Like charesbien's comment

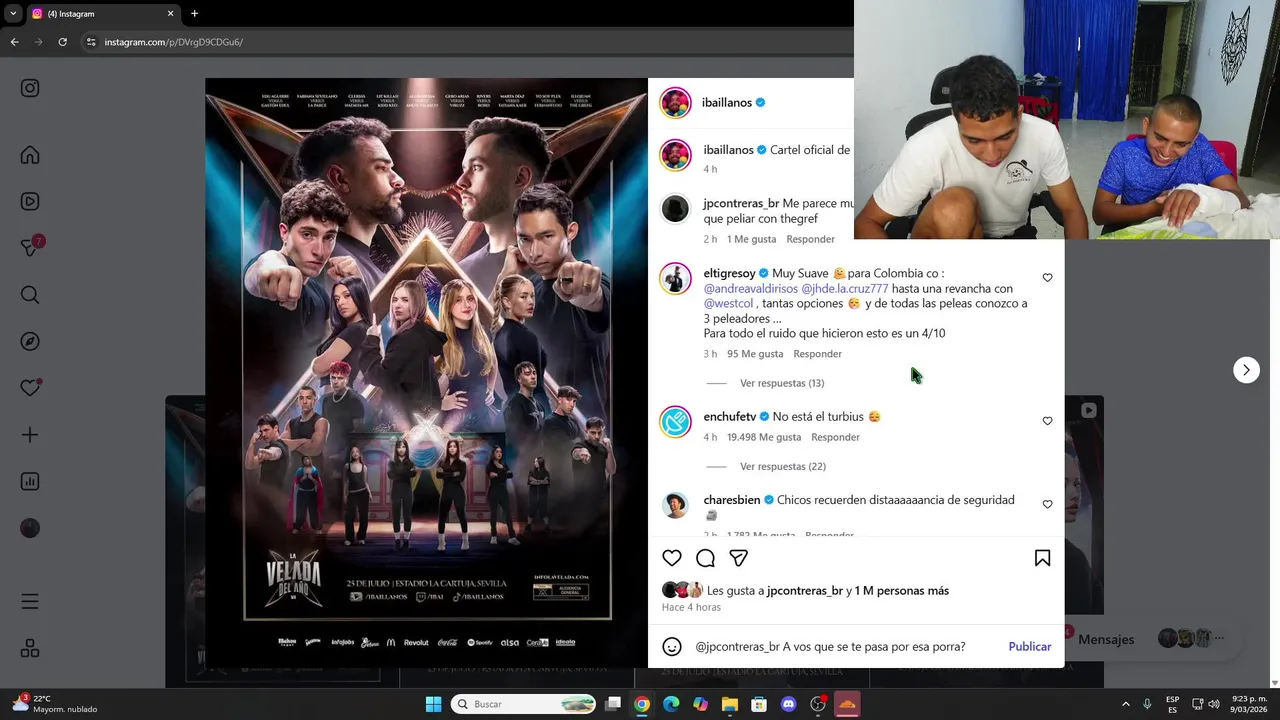coord(1047,504)
